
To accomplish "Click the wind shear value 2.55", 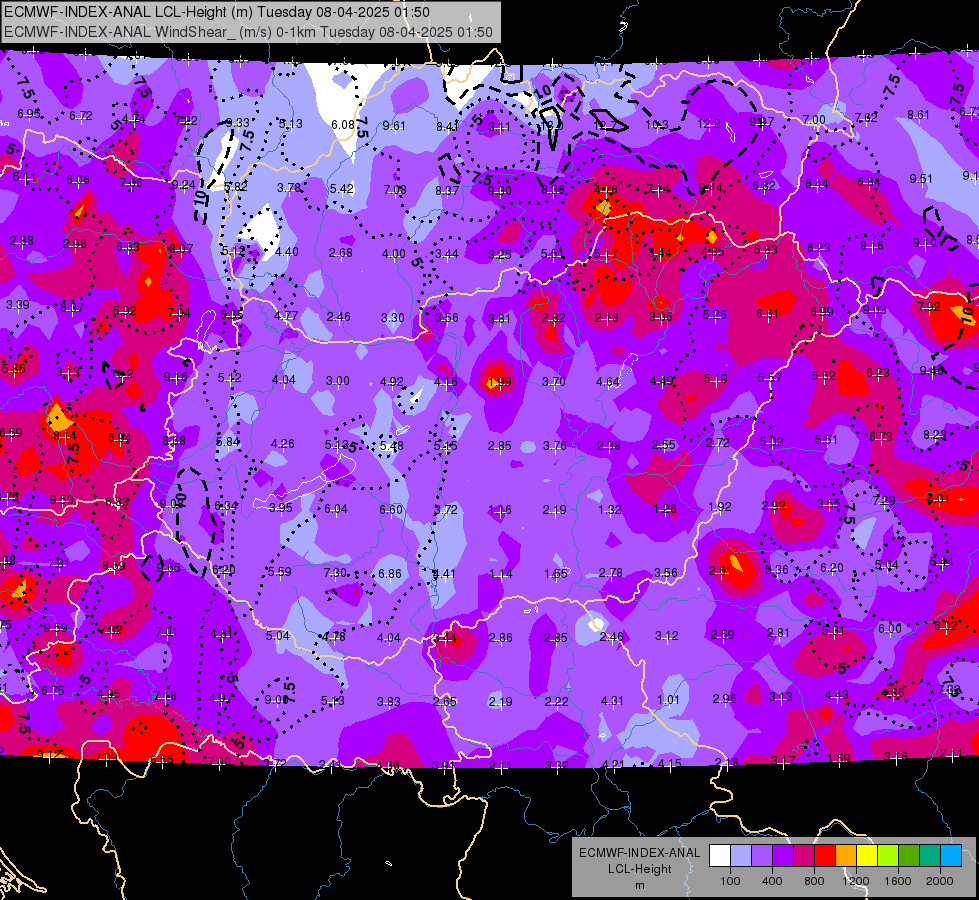I will 664,445.
